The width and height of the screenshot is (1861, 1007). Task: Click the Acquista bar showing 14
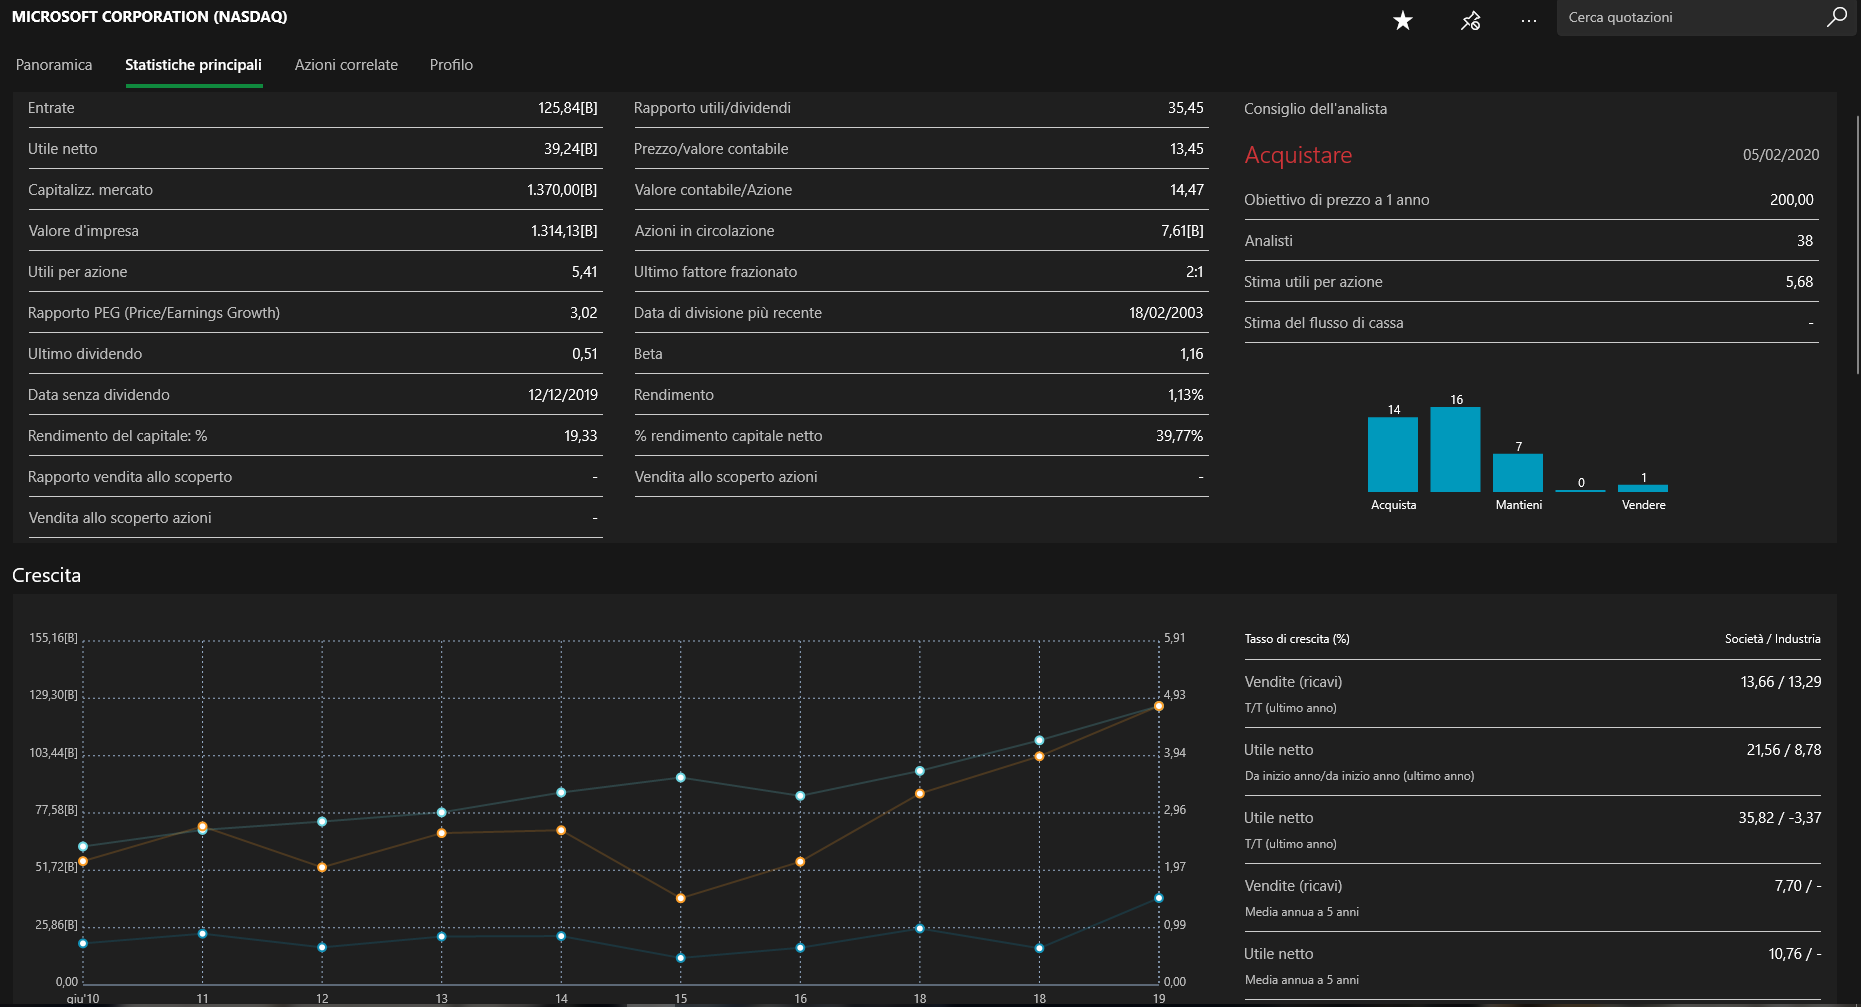pos(1393,454)
